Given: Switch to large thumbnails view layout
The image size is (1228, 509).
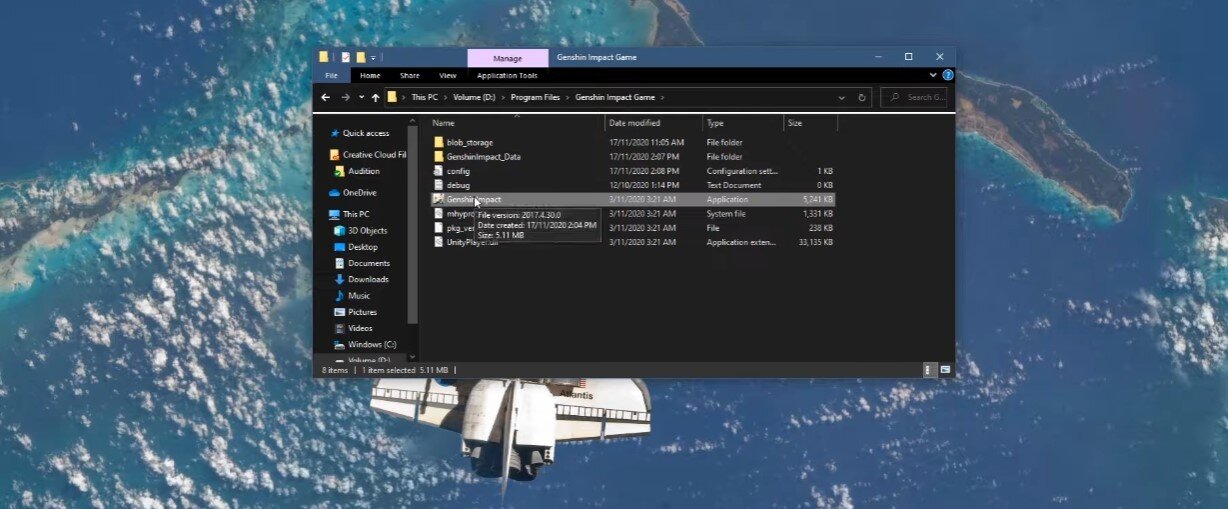Looking at the screenshot, I should click(944, 369).
